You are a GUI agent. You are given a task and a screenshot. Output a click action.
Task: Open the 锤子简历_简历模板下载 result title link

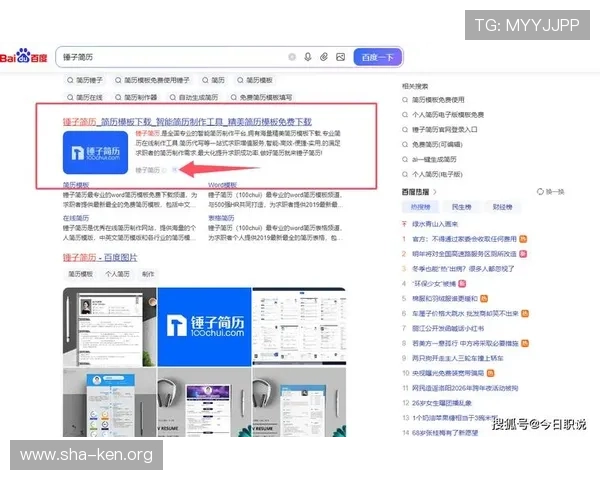[187, 122]
